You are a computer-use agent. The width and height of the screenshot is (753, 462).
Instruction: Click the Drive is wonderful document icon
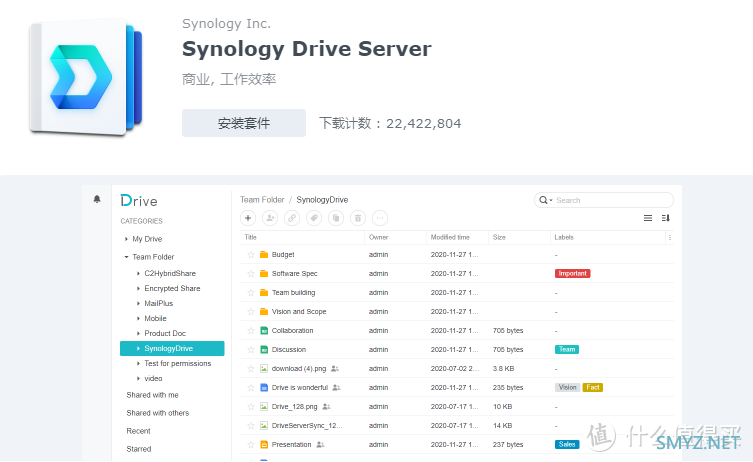pos(264,388)
